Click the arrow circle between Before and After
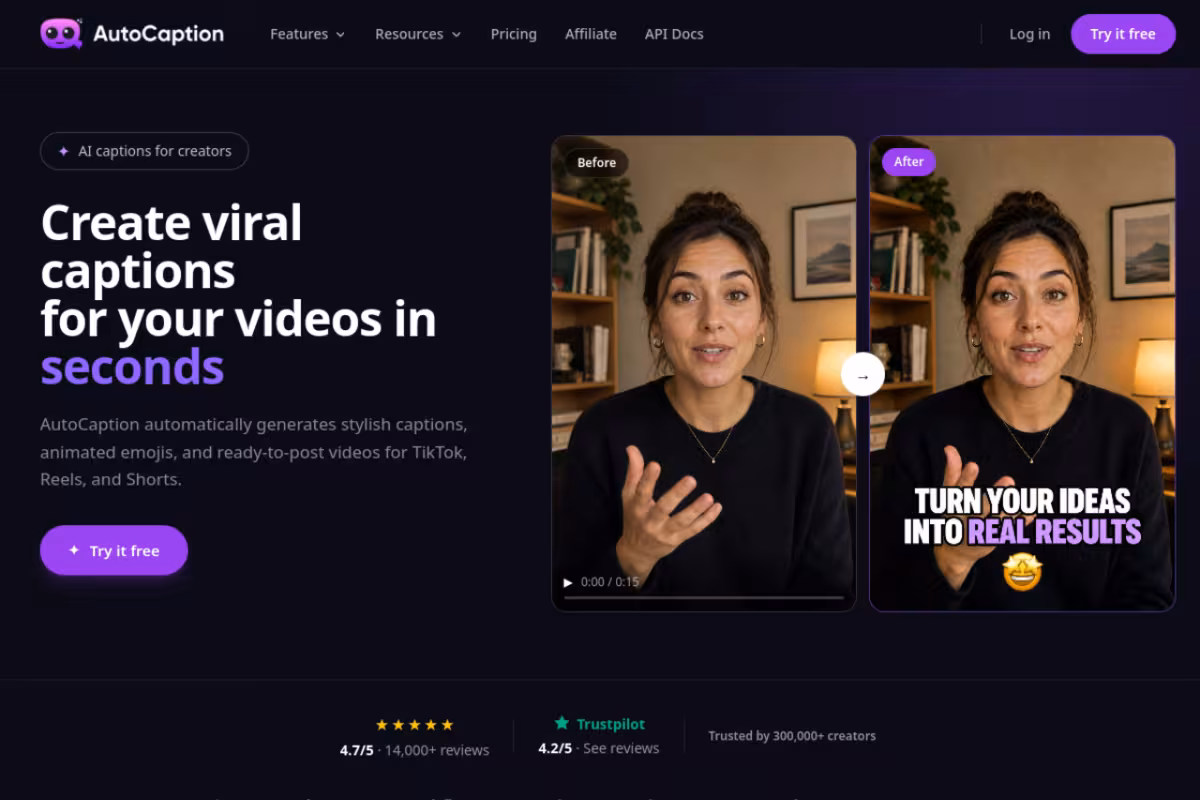Viewport: 1200px width, 800px height. coord(863,376)
